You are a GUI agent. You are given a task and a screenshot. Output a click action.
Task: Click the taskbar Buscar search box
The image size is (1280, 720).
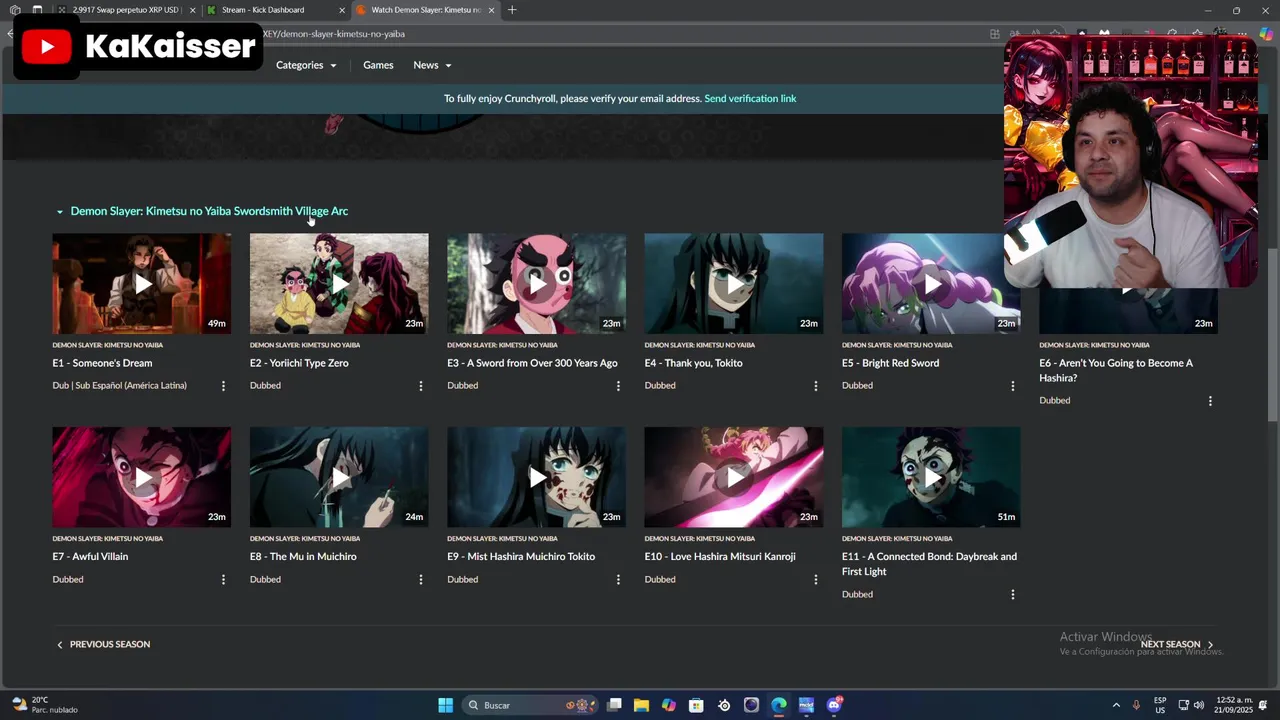pyautogui.click(x=530, y=705)
